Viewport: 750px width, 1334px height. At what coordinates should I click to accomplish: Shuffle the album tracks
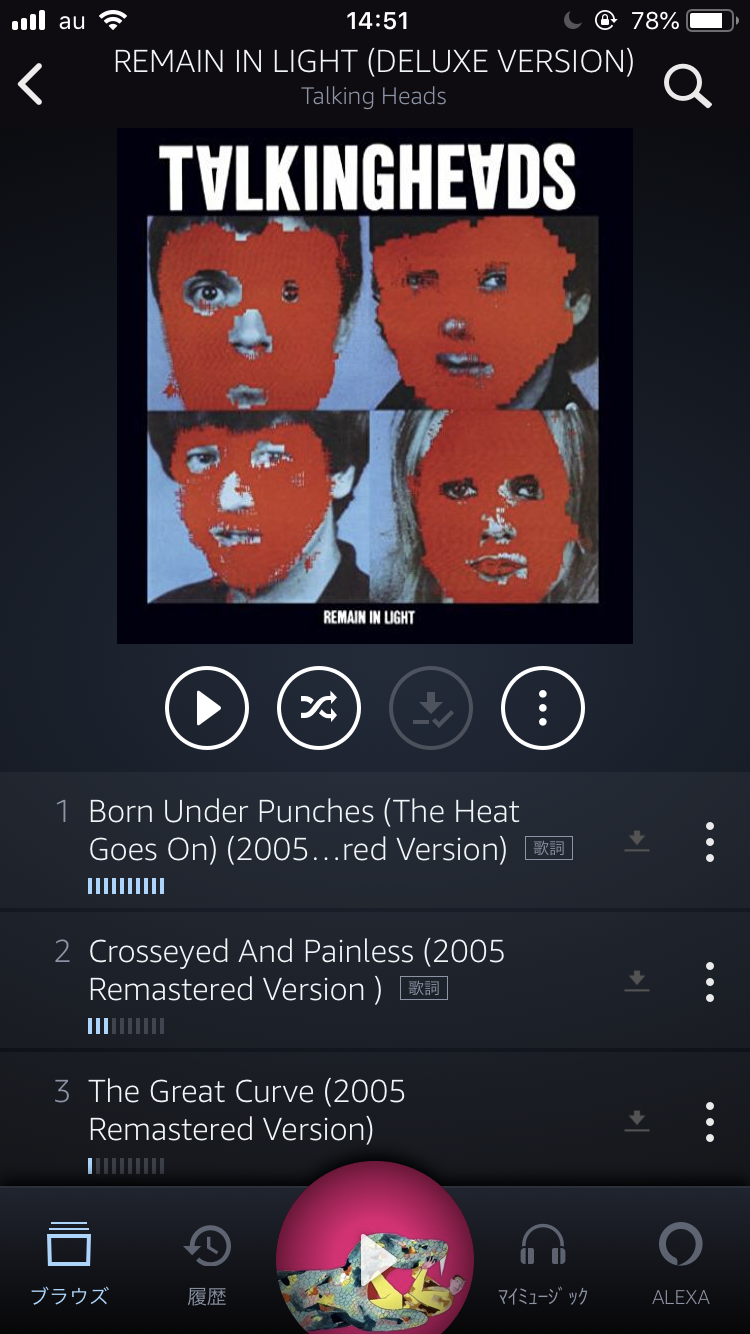(x=319, y=708)
